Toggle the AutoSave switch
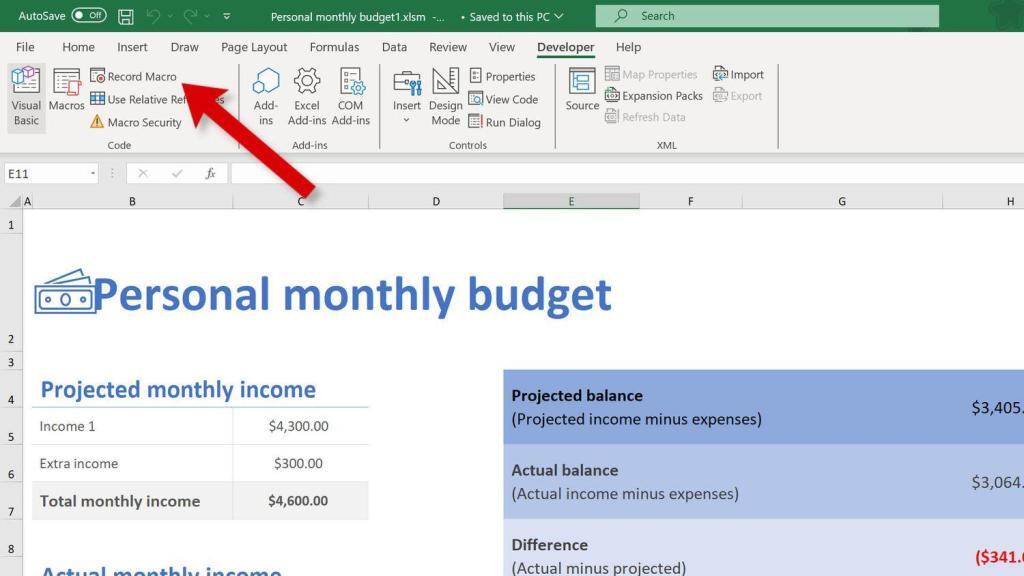 point(89,16)
